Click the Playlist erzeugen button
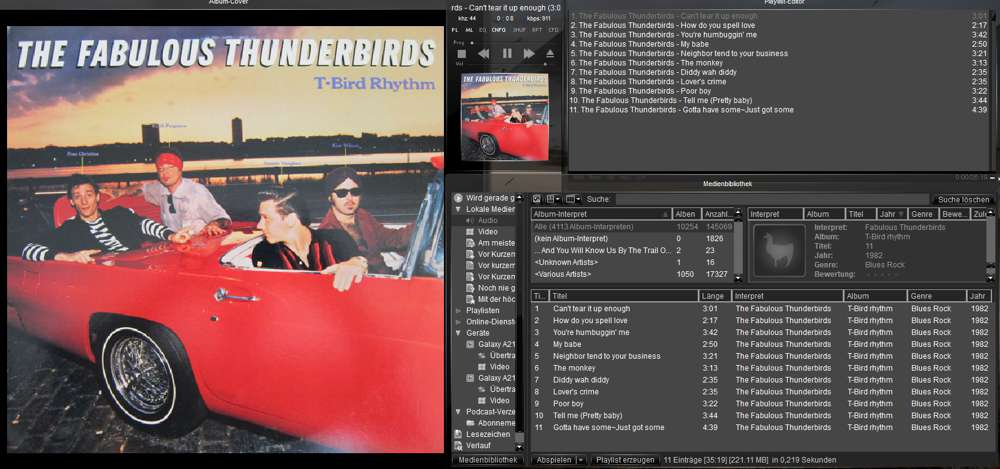The height and width of the screenshot is (469, 1000). 624,460
